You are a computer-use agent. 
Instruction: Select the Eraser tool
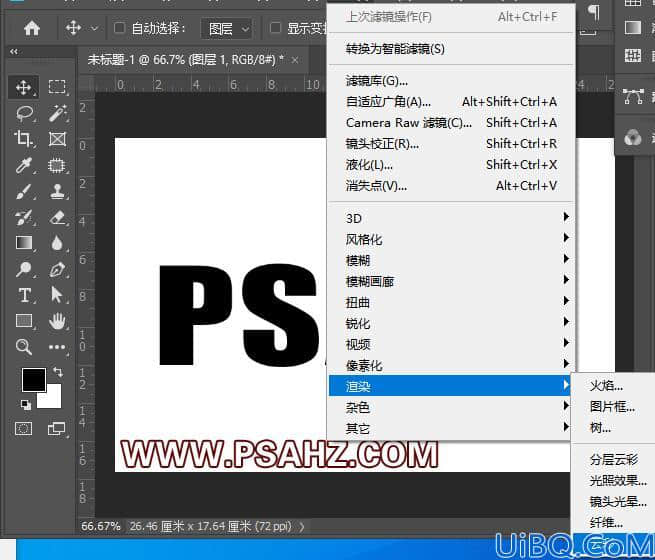click(x=57, y=217)
